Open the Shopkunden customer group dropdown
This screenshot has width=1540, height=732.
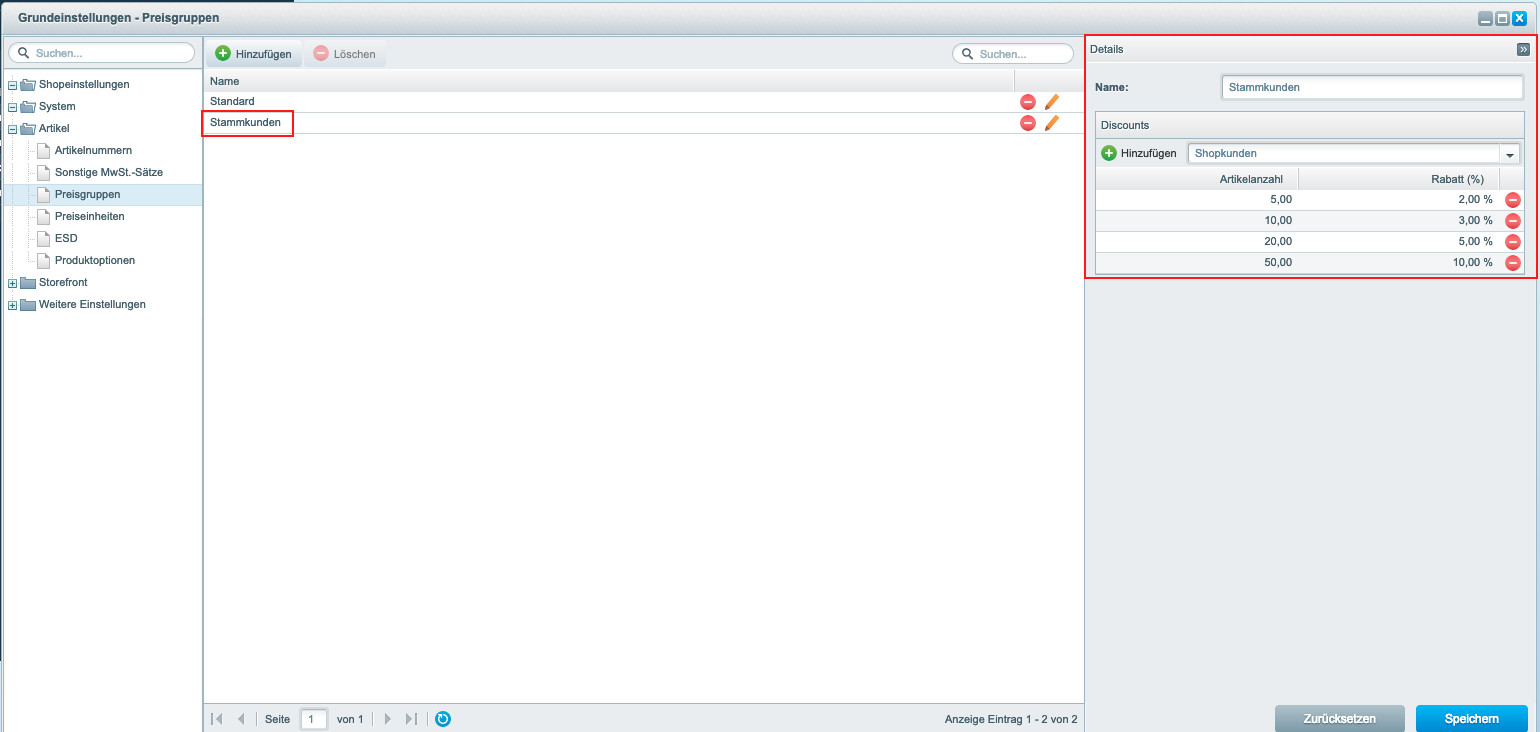(x=1509, y=154)
